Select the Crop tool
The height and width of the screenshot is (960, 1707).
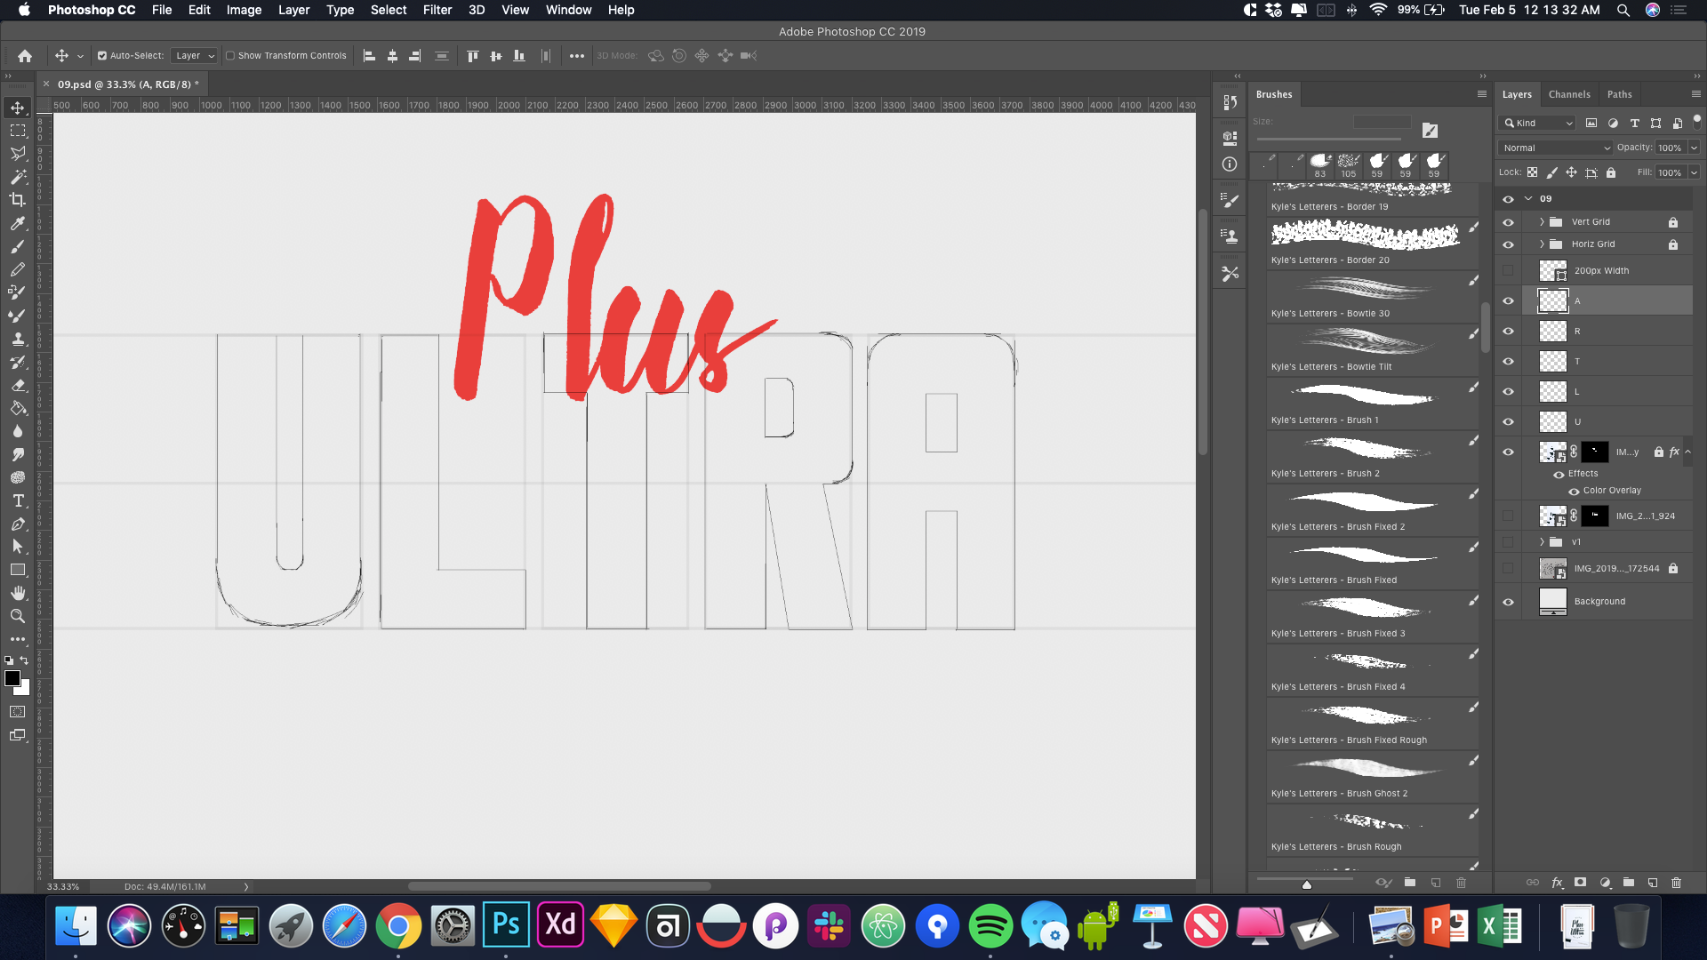tap(18, 200)
